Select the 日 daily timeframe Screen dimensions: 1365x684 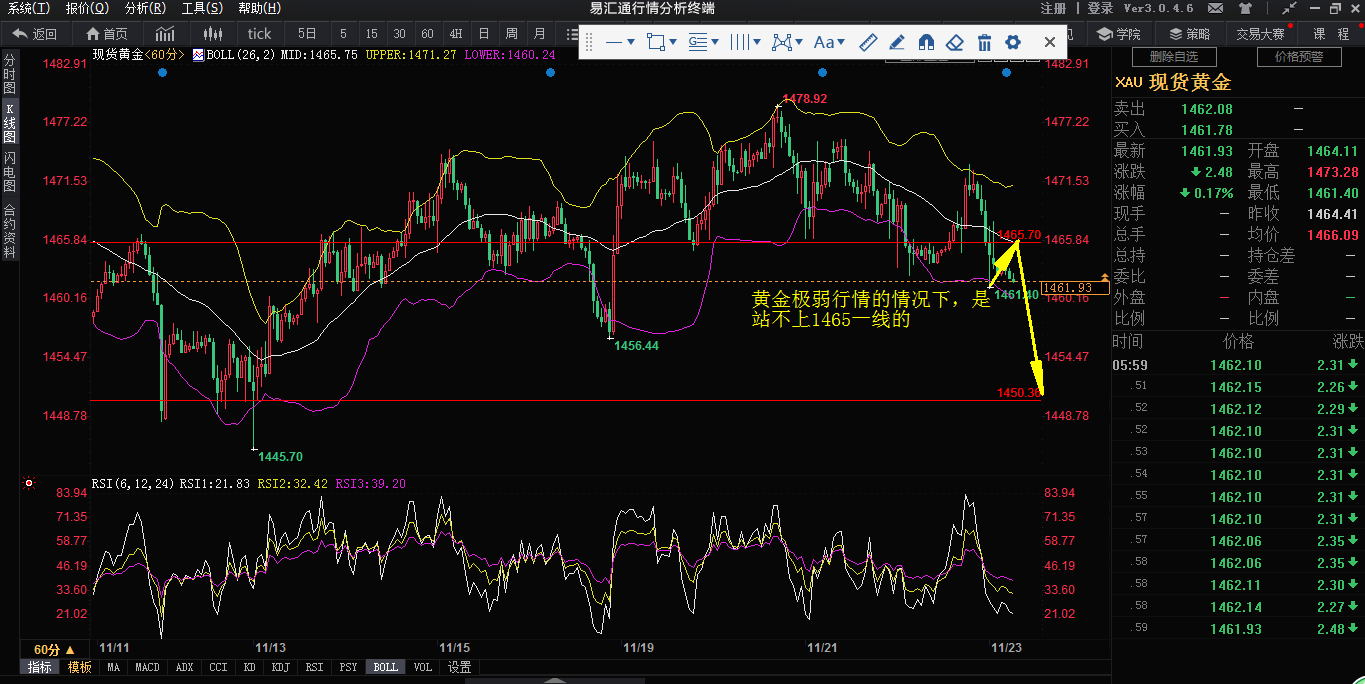point(484,33)
